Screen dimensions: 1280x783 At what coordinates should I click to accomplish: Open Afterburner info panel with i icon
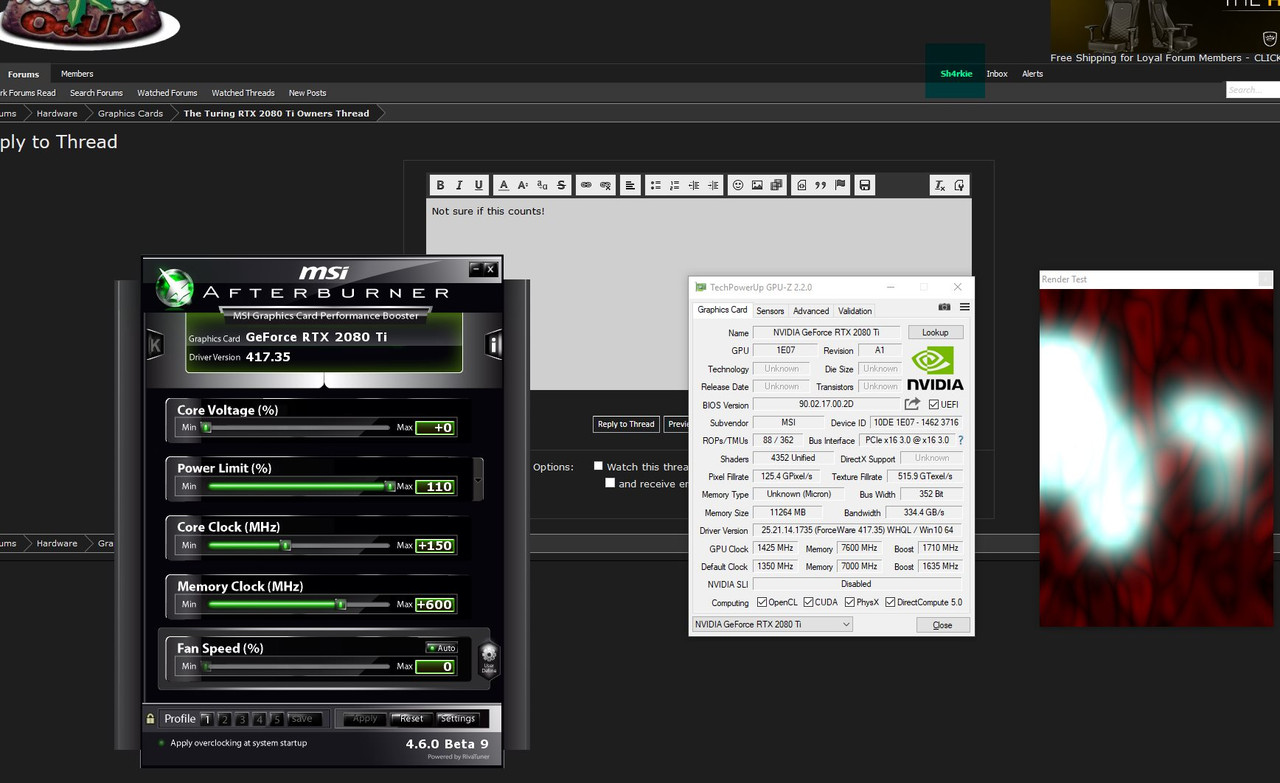pos(493,345)
